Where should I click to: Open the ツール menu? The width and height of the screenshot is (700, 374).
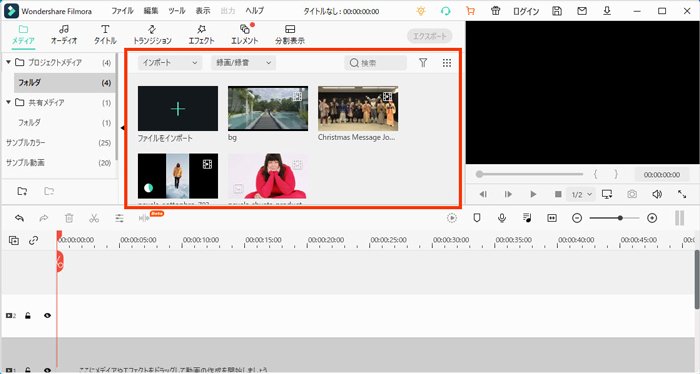coord(177,11)
